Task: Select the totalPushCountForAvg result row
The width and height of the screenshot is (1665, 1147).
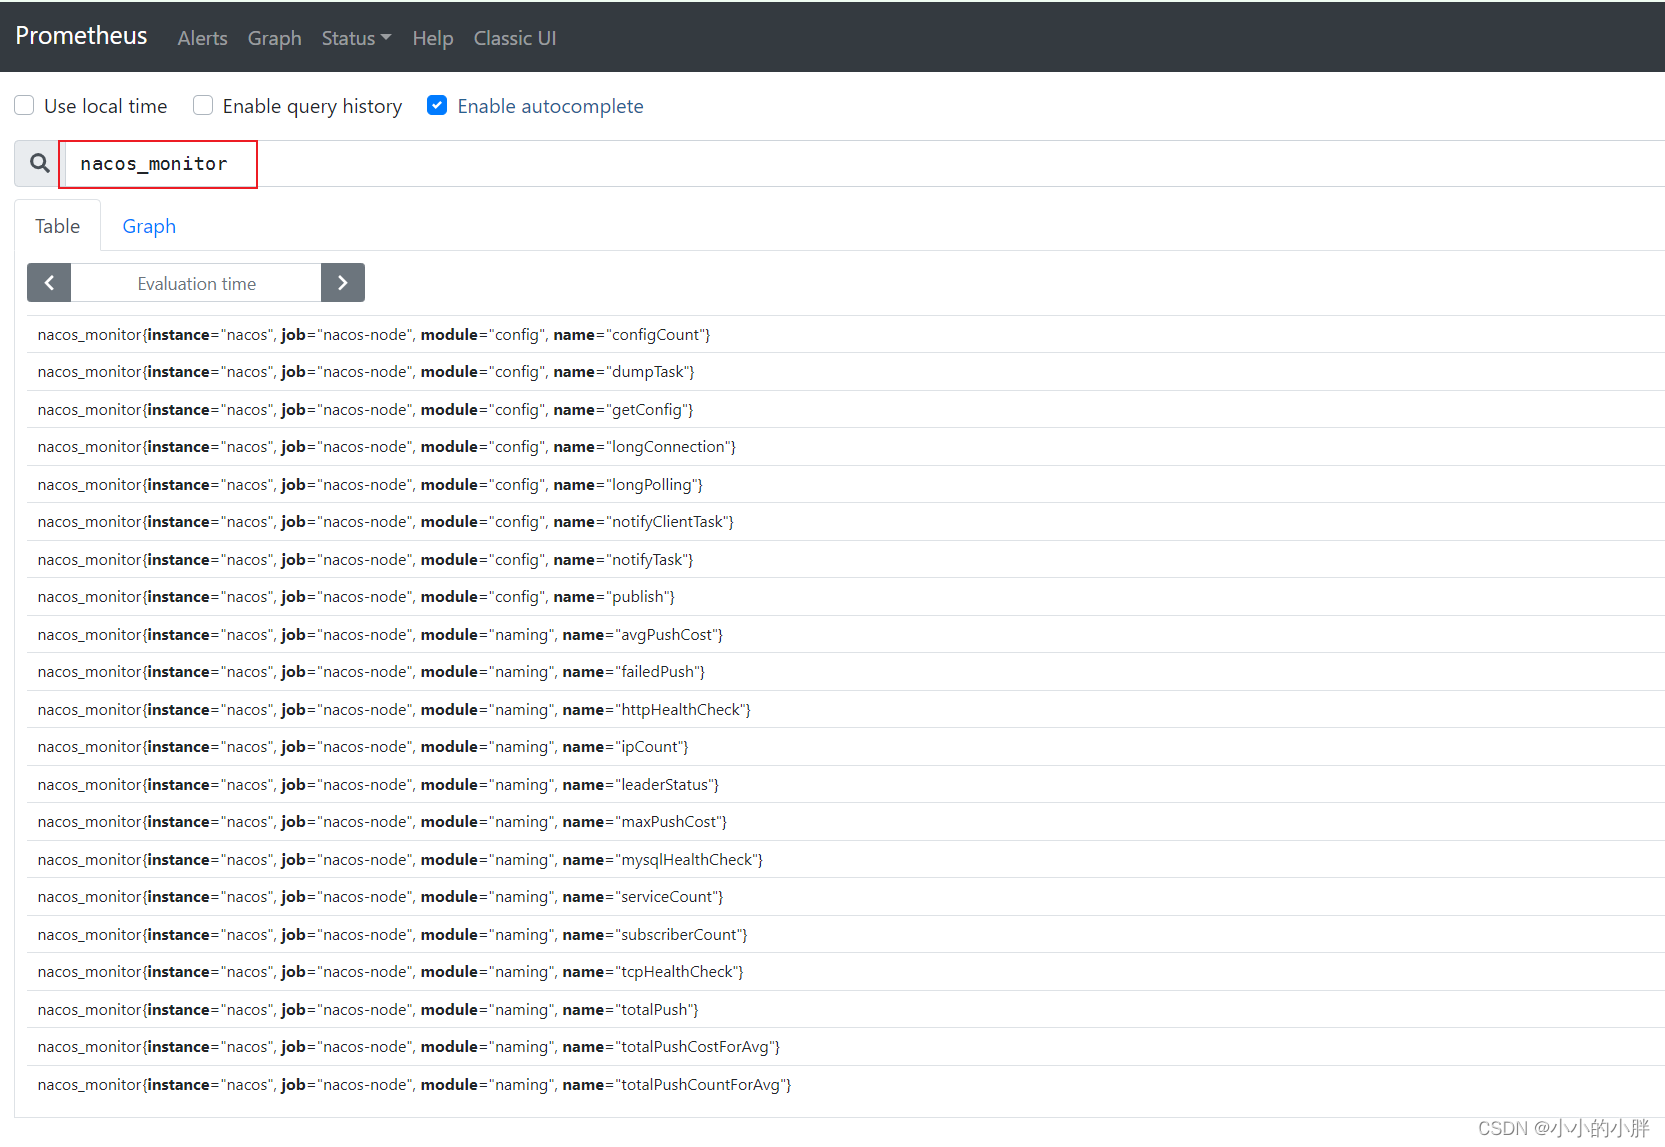Action: coord(846,1085)
